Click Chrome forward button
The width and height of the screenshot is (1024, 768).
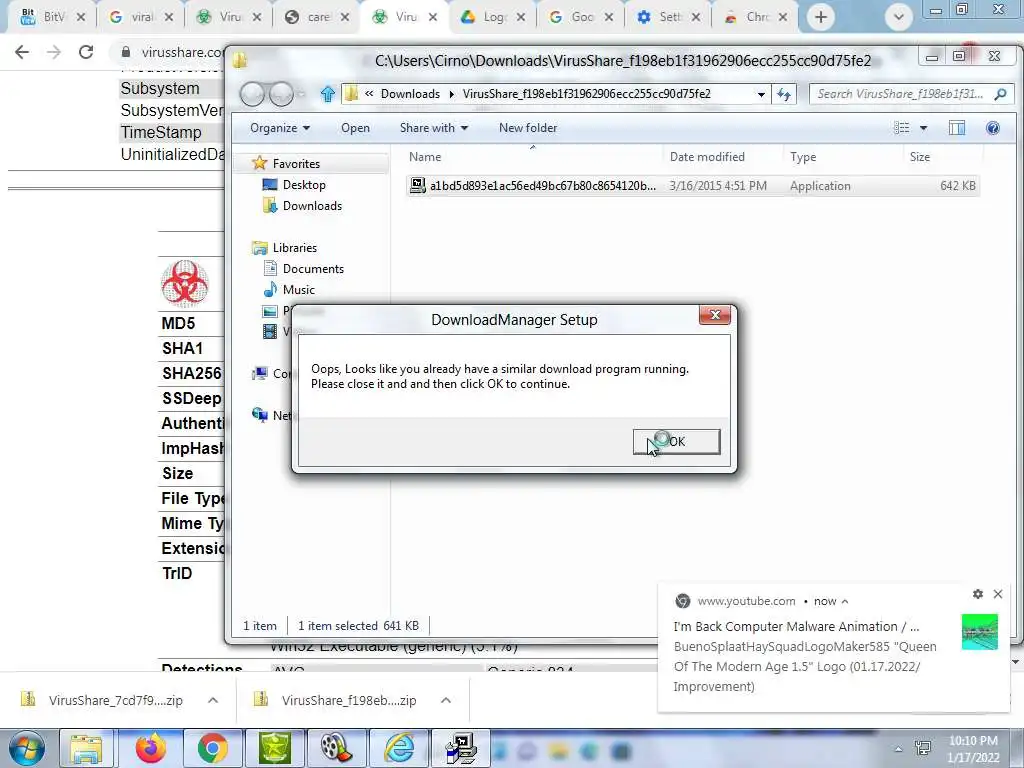(54, 52)
